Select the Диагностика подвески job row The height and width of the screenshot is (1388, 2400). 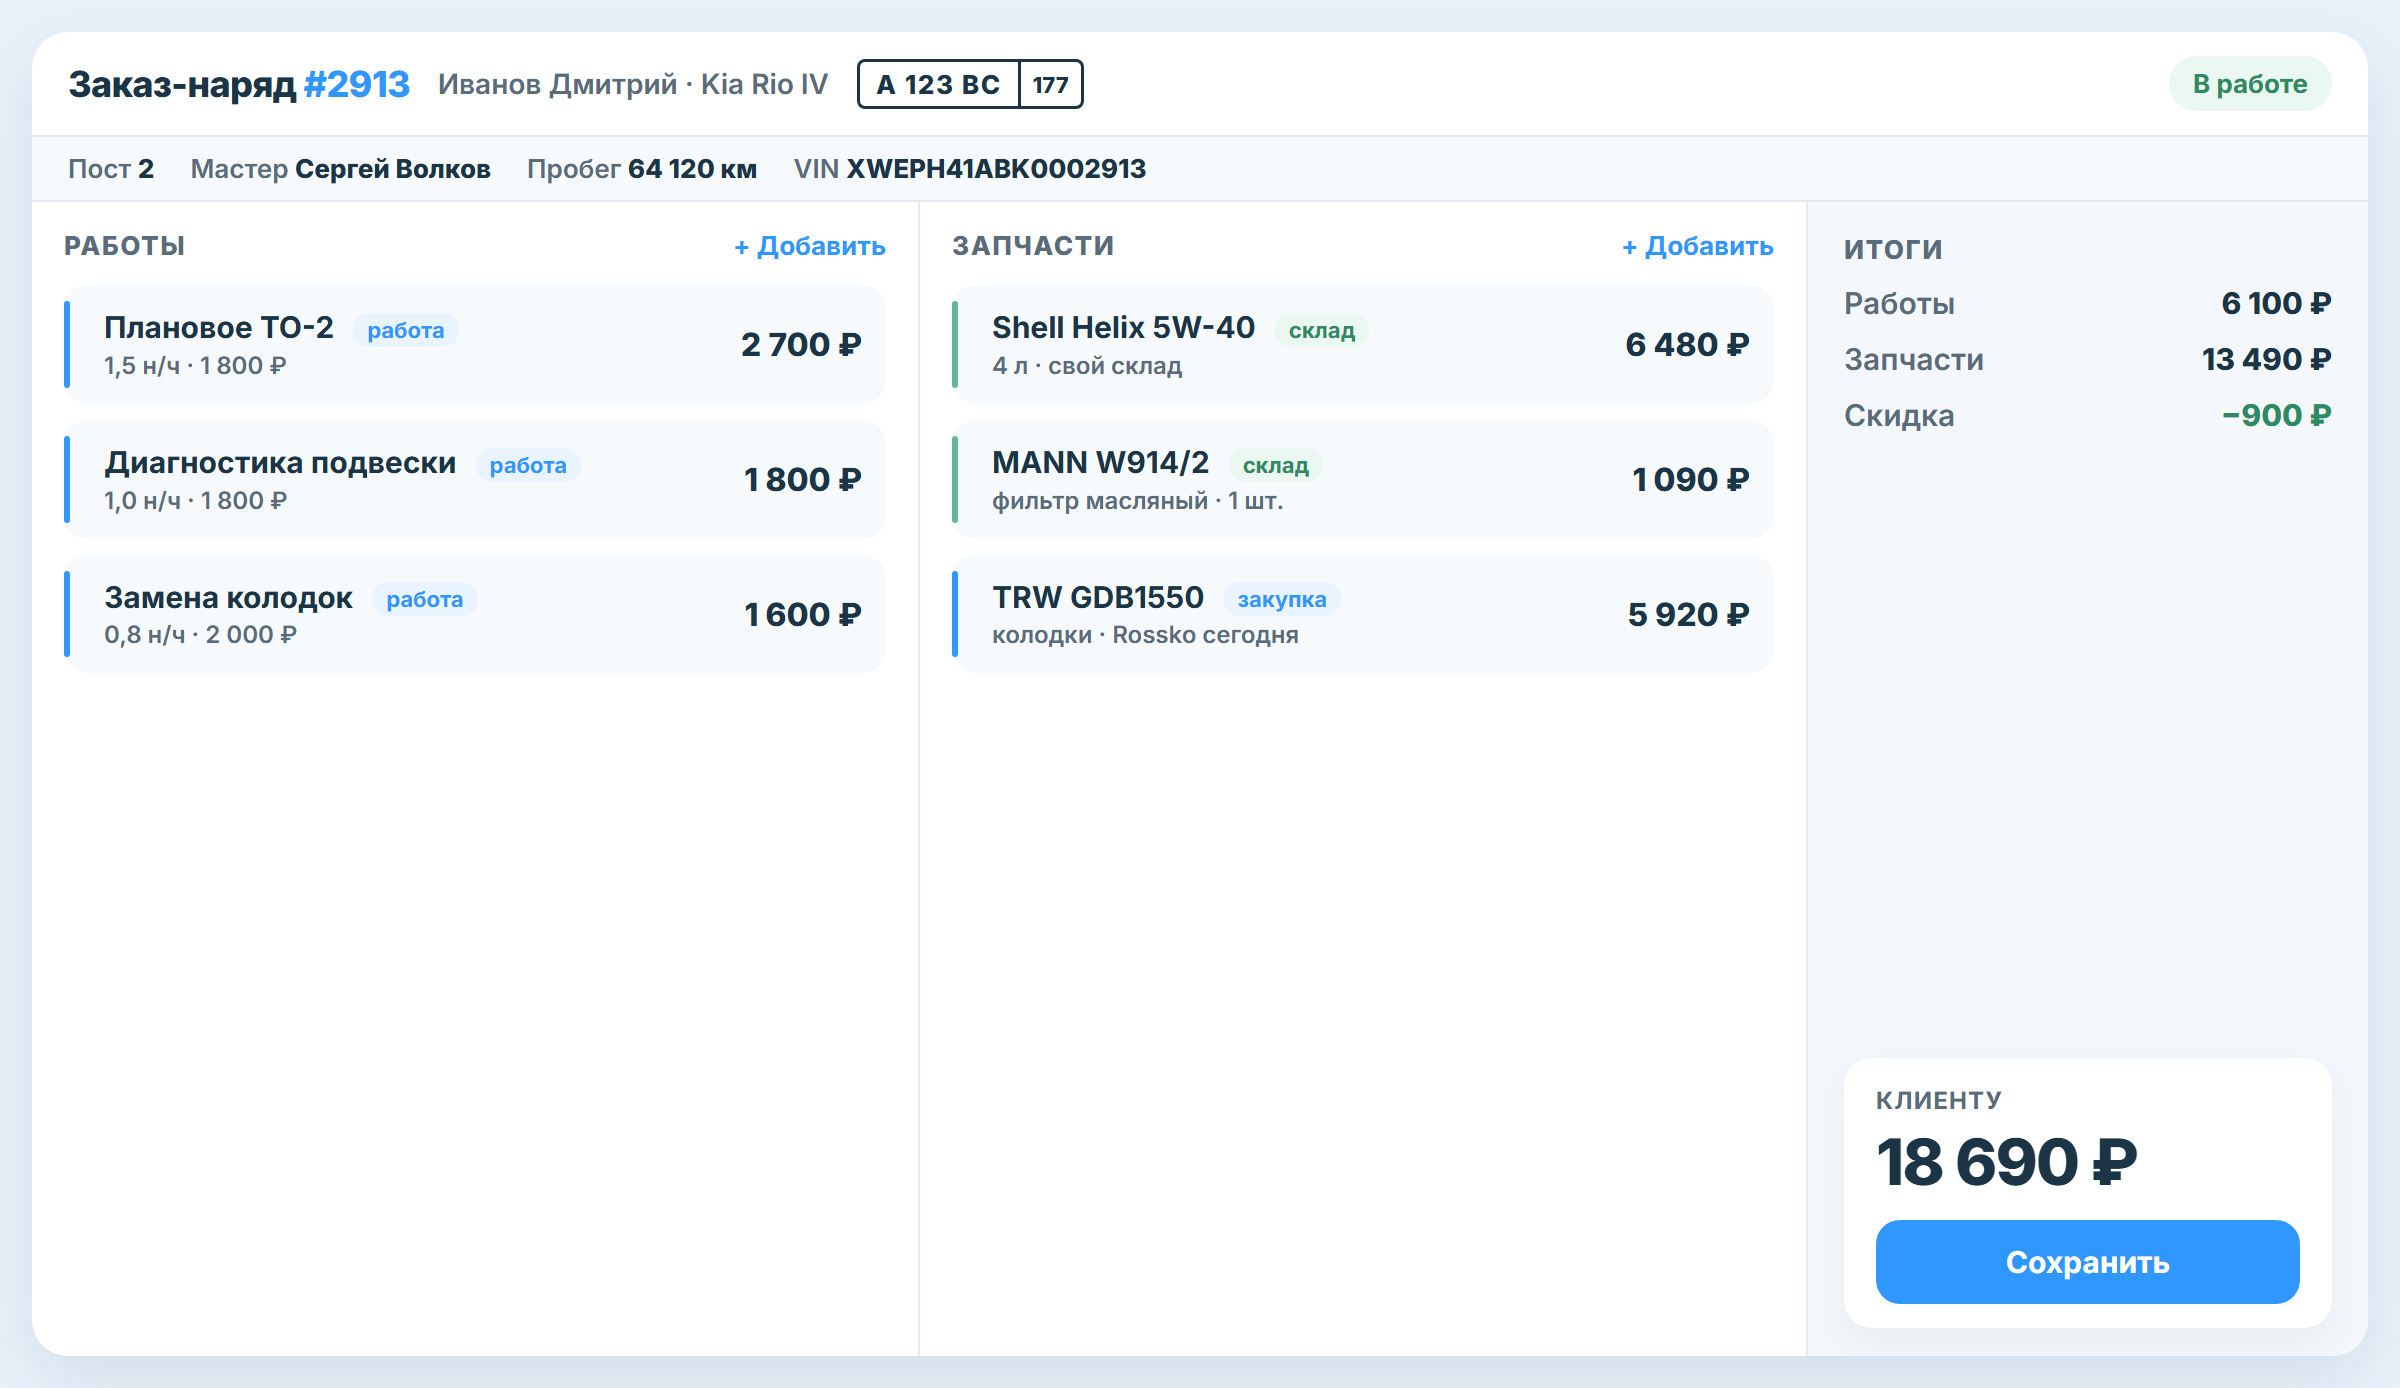point(475,480)
